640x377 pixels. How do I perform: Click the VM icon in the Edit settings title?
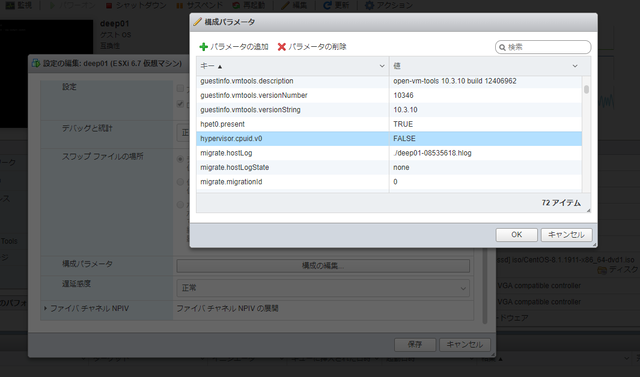(36, 63)
